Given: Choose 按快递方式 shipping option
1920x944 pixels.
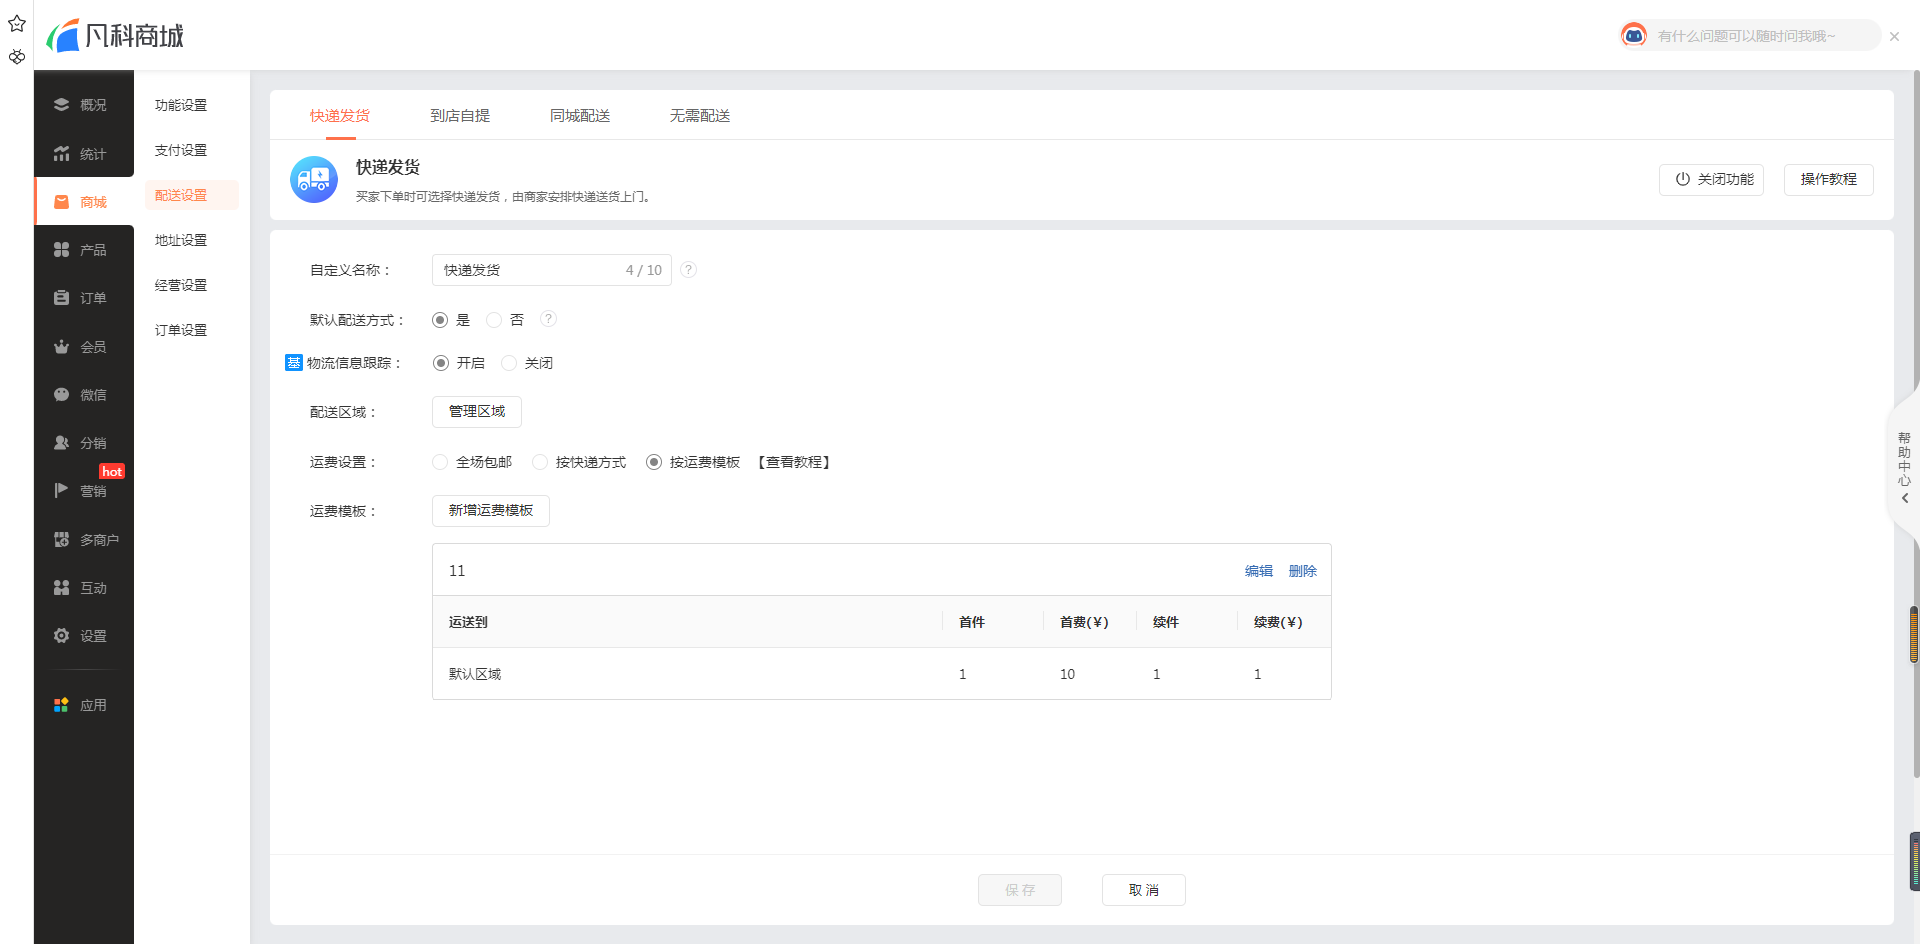Looking at the screenshot, I should [x=540, y=462].
